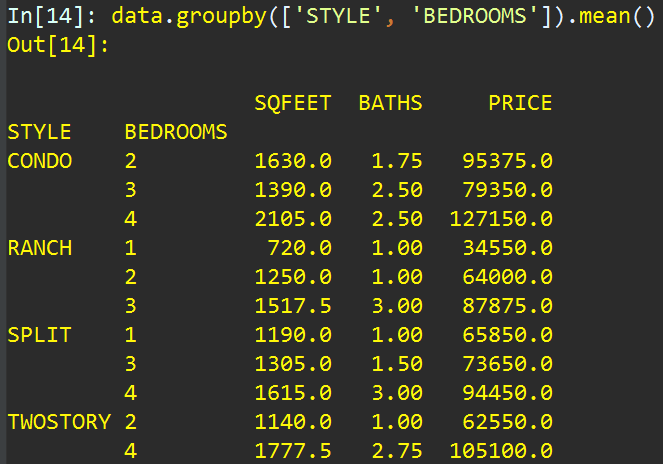The width and height of the screenshot is (663, 464).
Task: Click the CONDO row label
Action: point(39,161)
